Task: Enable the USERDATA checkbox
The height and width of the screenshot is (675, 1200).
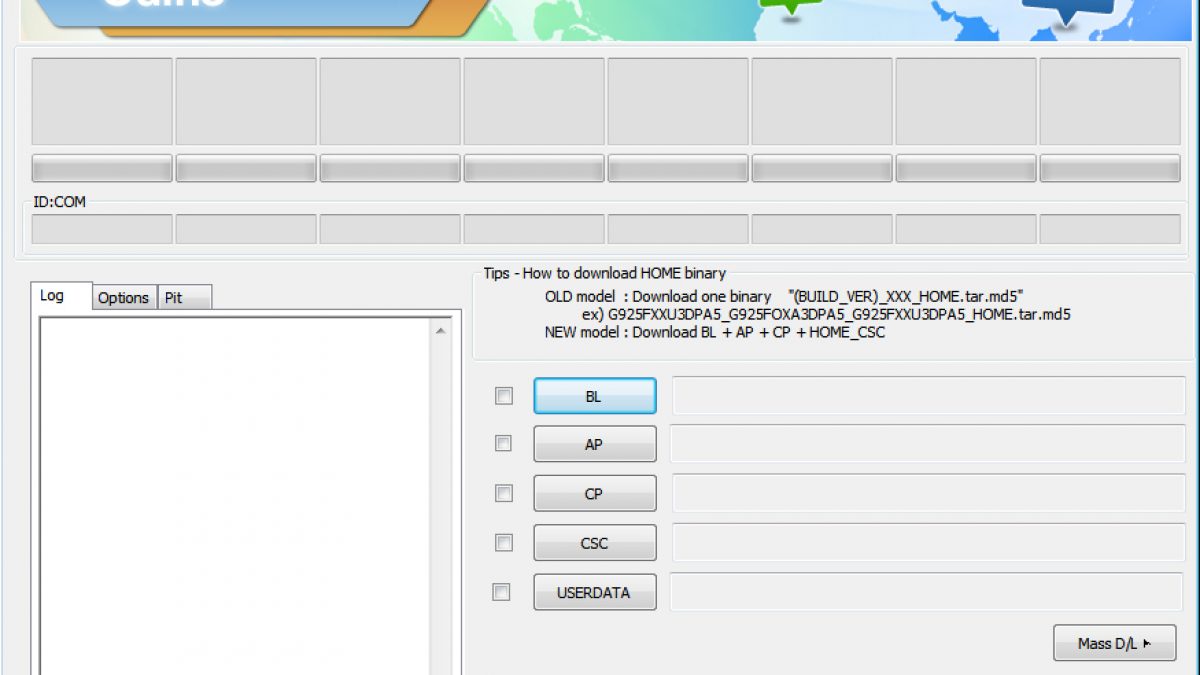Action: 501,592
